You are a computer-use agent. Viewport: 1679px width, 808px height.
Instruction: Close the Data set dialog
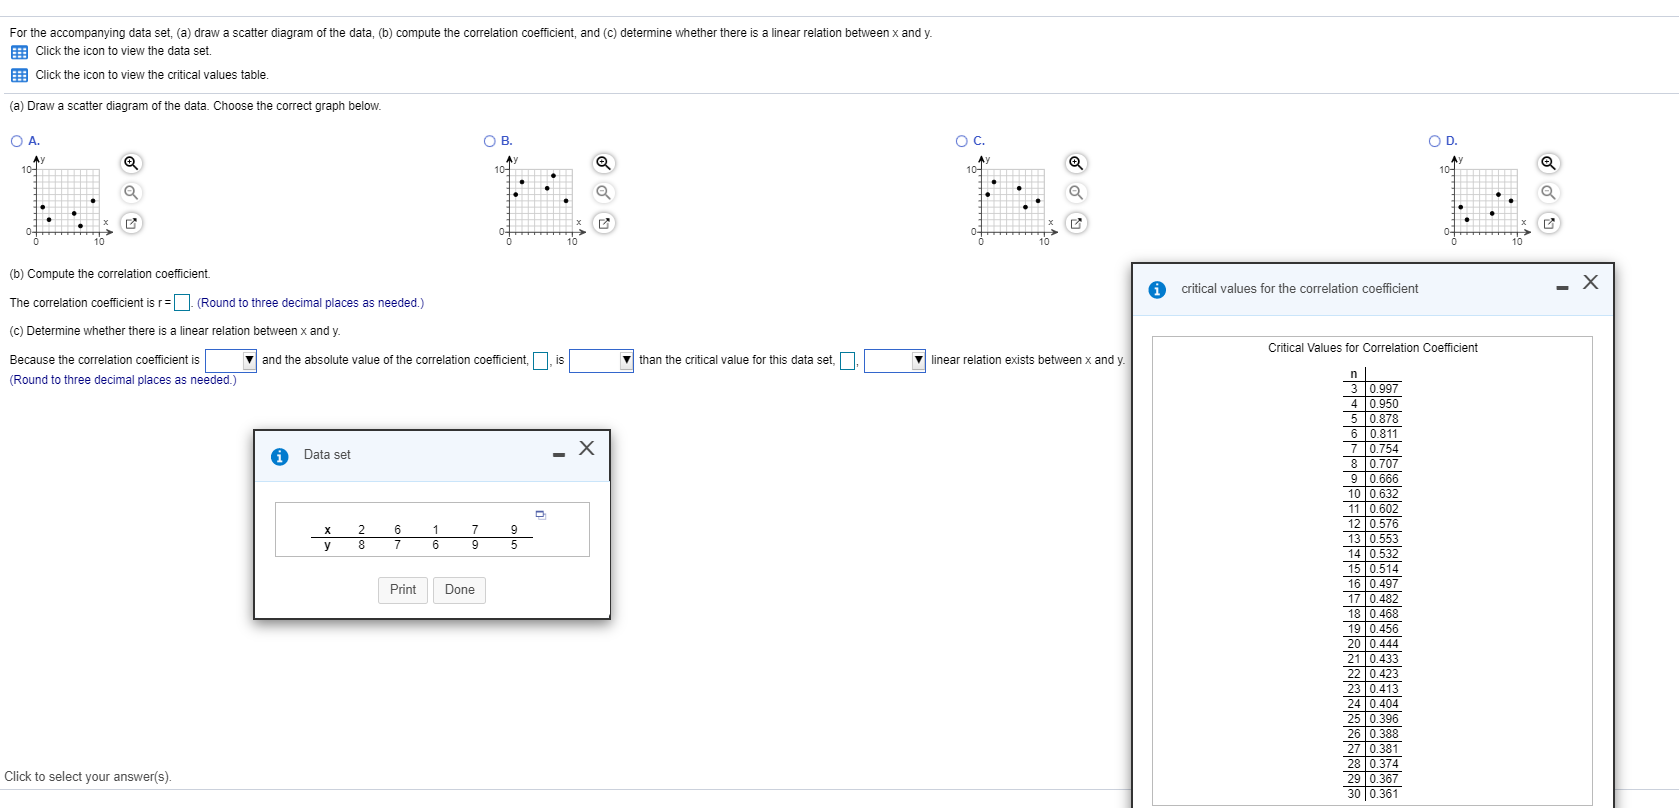(x=587, y=448)
